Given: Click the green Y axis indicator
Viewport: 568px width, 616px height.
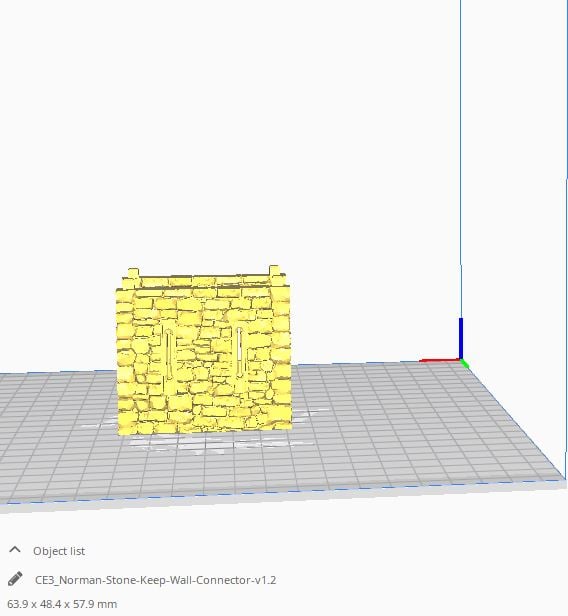Looking at the screenshot, I should coord(465,364).
